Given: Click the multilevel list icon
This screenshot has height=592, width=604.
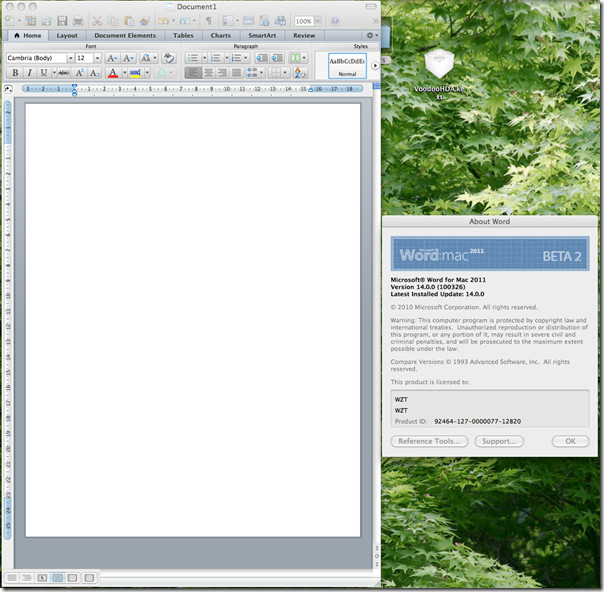Looking at the screenshot, I should coord(237,58).
